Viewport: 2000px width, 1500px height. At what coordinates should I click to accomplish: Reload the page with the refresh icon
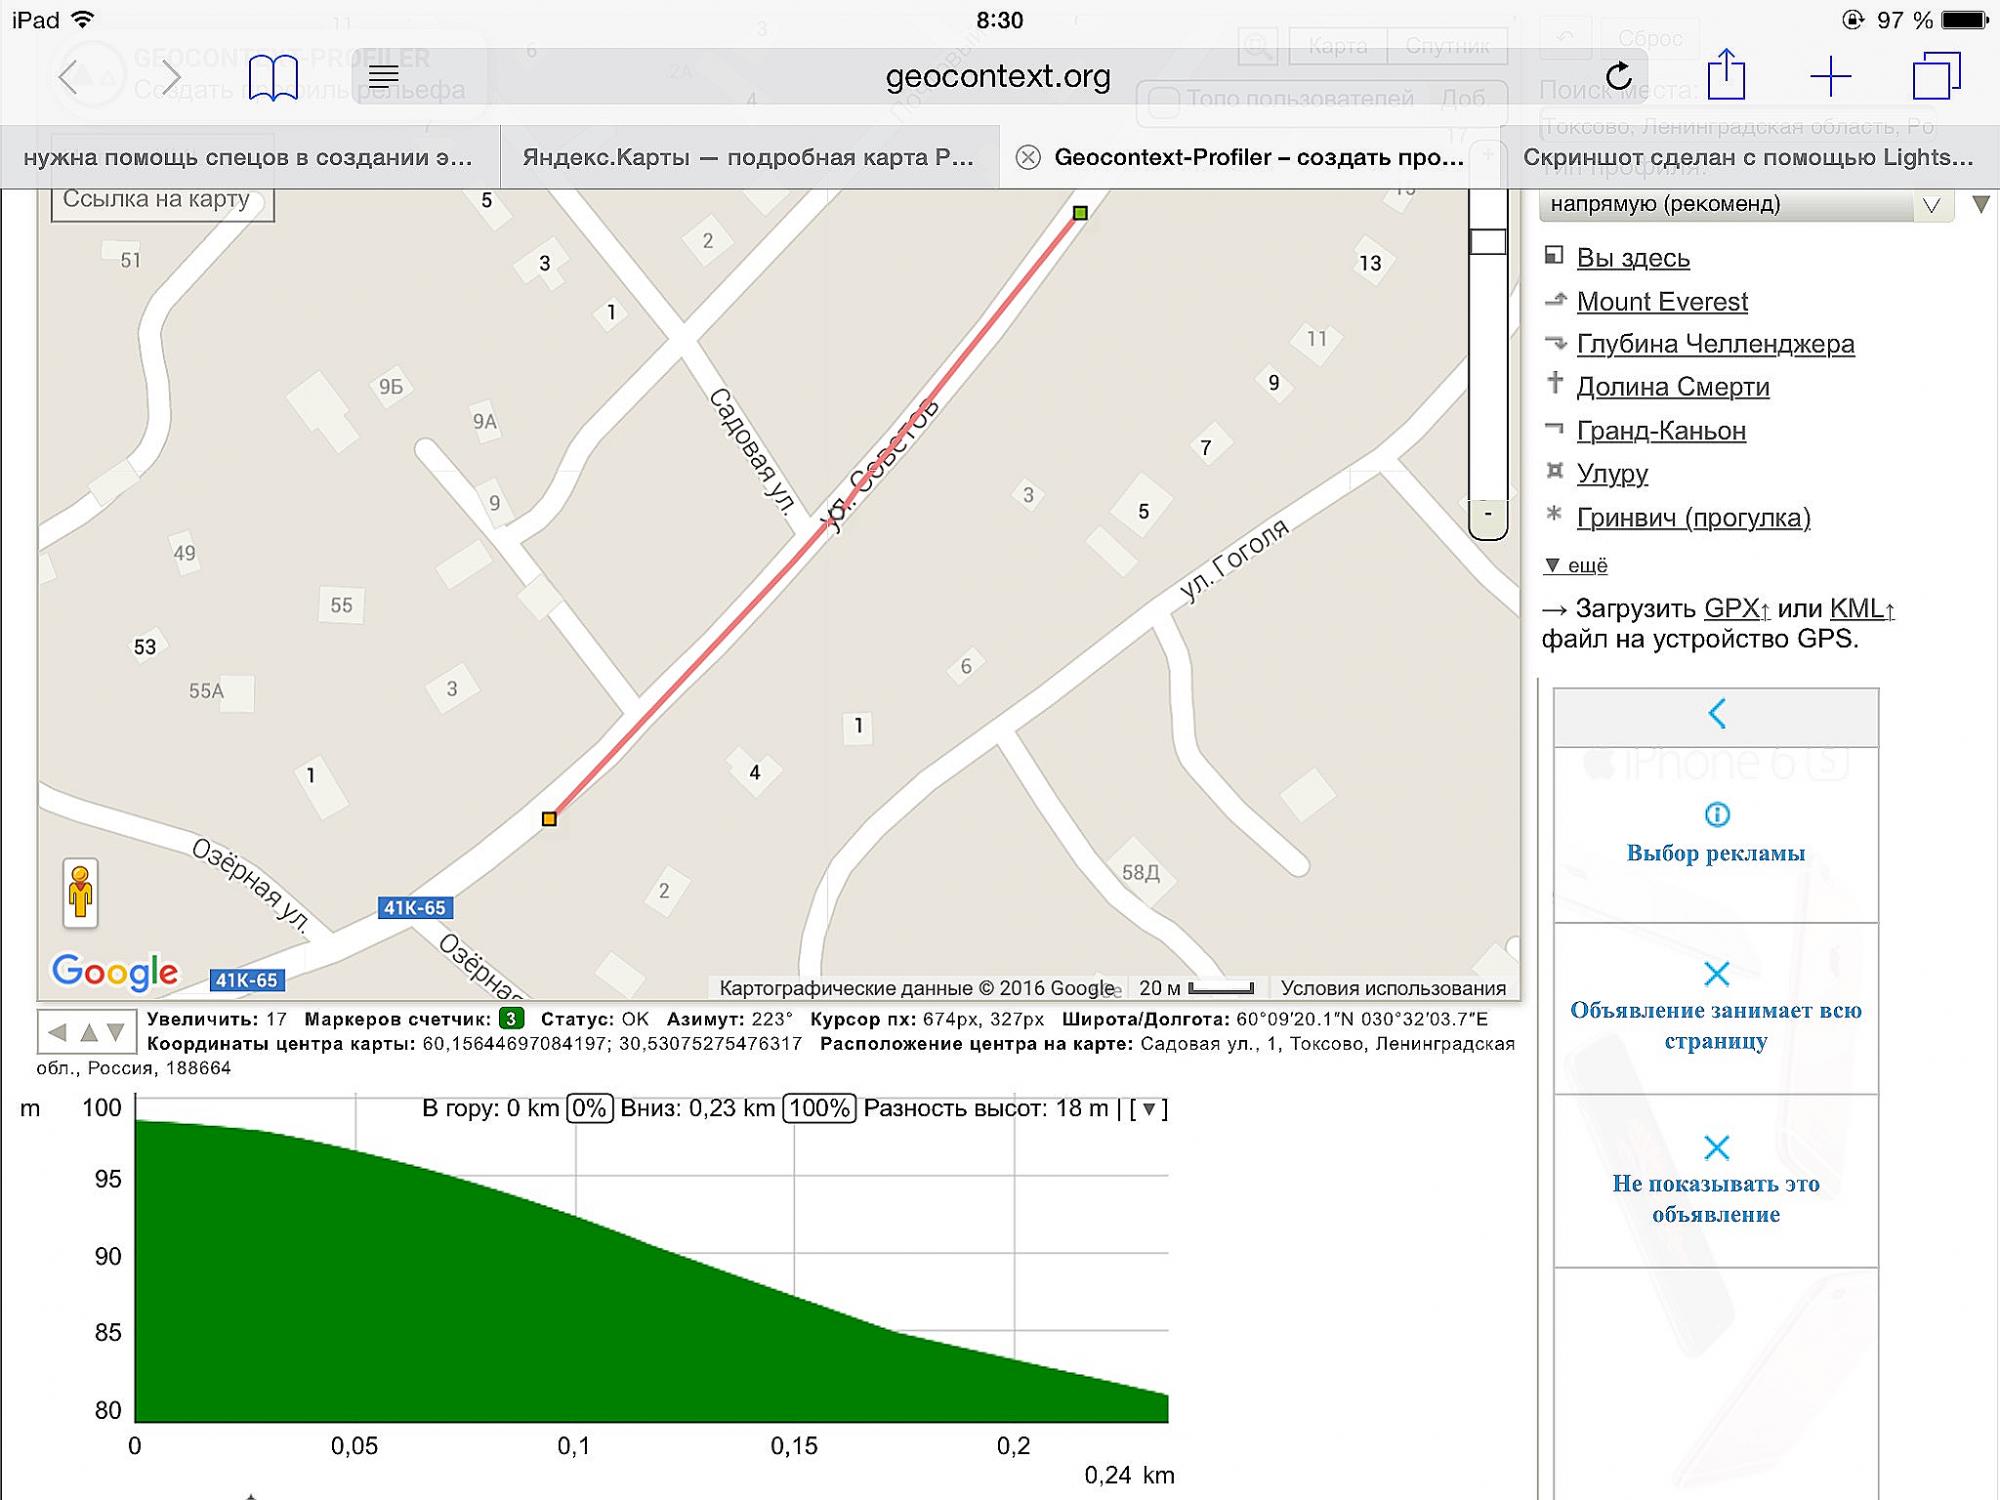tap(1618, 76)
